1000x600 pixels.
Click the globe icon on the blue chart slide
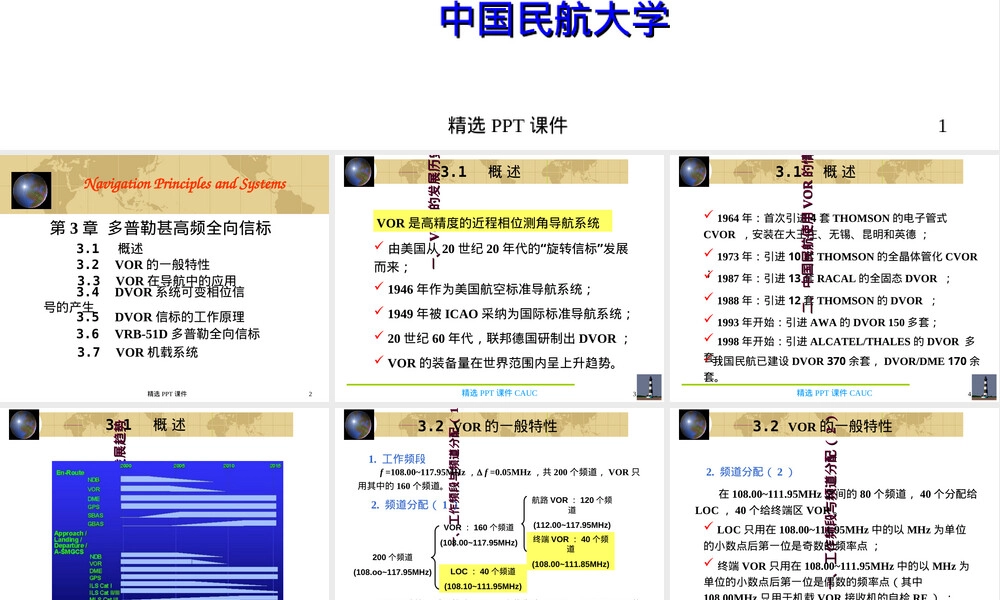click(24, 425)
